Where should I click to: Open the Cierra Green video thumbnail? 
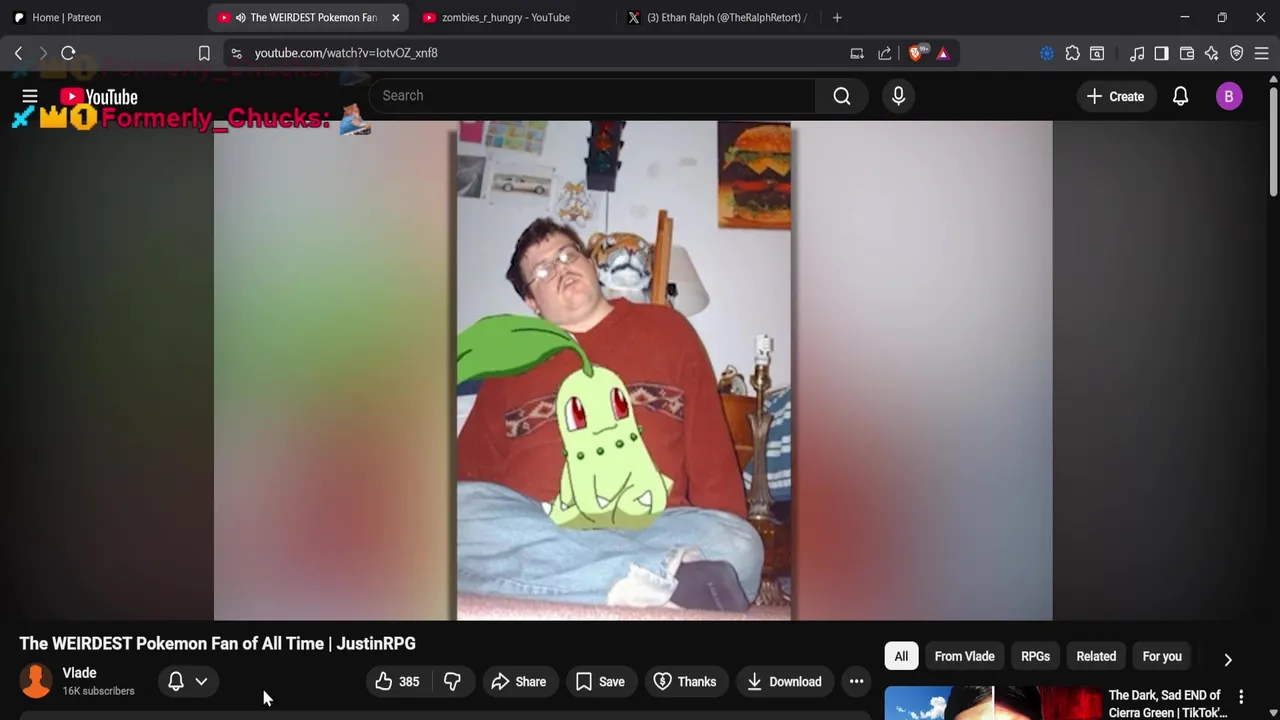click(993, 703)
